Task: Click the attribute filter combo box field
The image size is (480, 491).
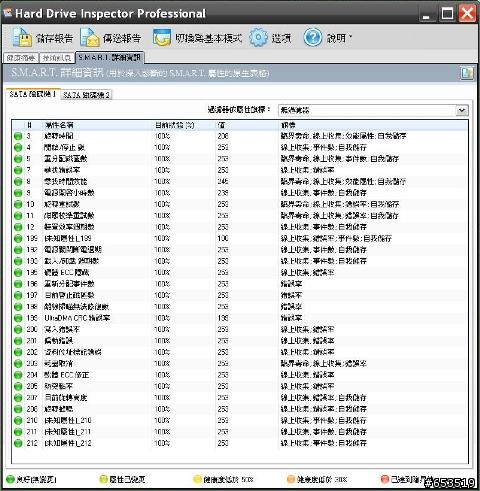Action: [373, 110]
